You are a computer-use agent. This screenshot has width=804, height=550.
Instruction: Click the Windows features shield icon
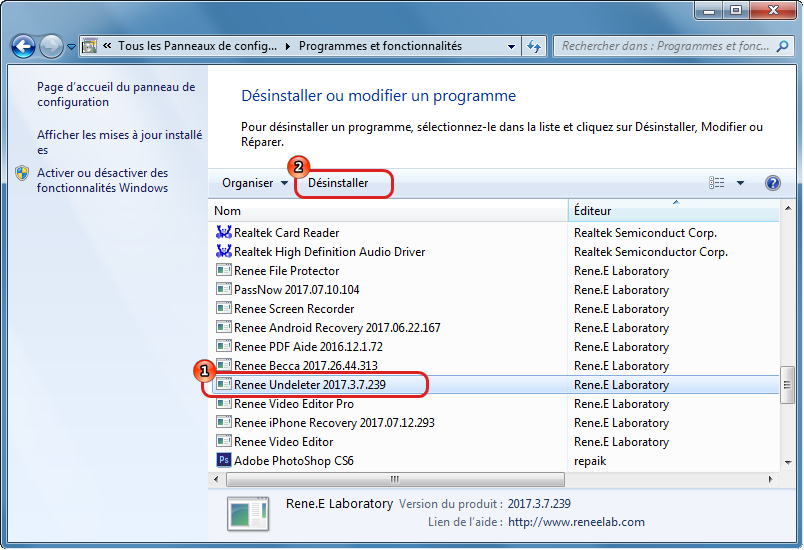[22, 173]
